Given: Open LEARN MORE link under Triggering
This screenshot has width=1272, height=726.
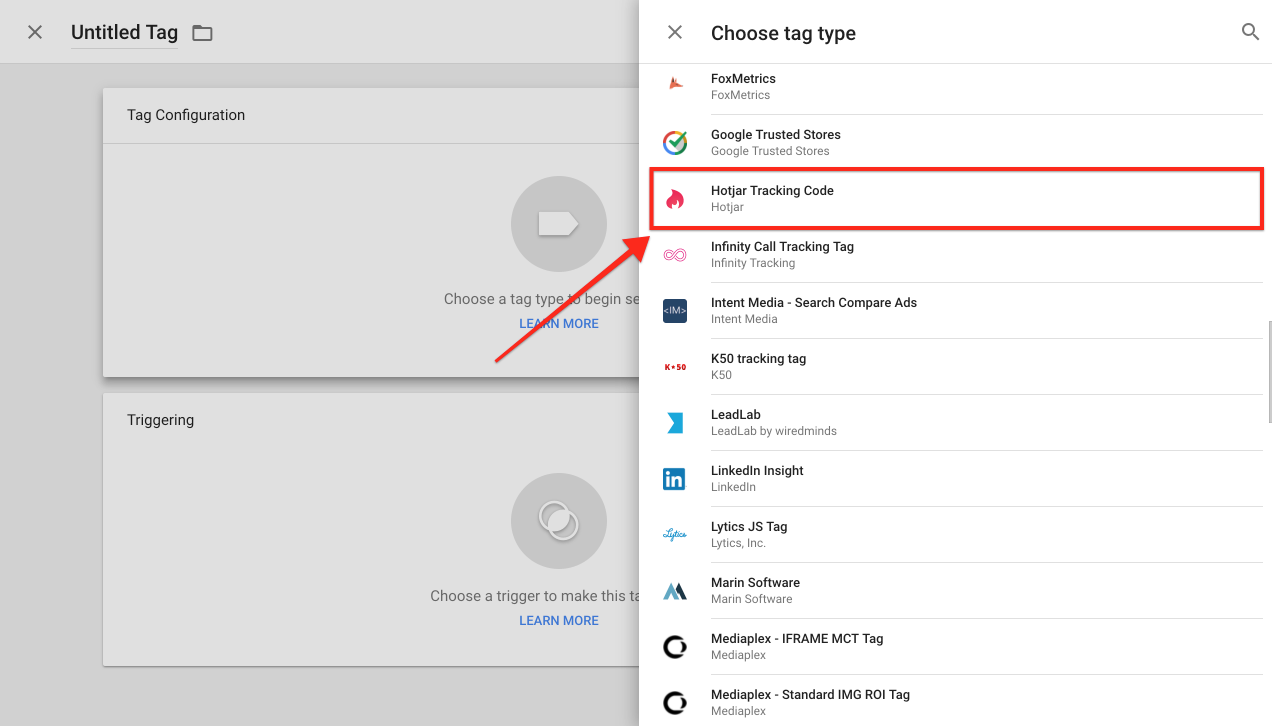Looking at the screenshot, I should click(x=559, y=621).
